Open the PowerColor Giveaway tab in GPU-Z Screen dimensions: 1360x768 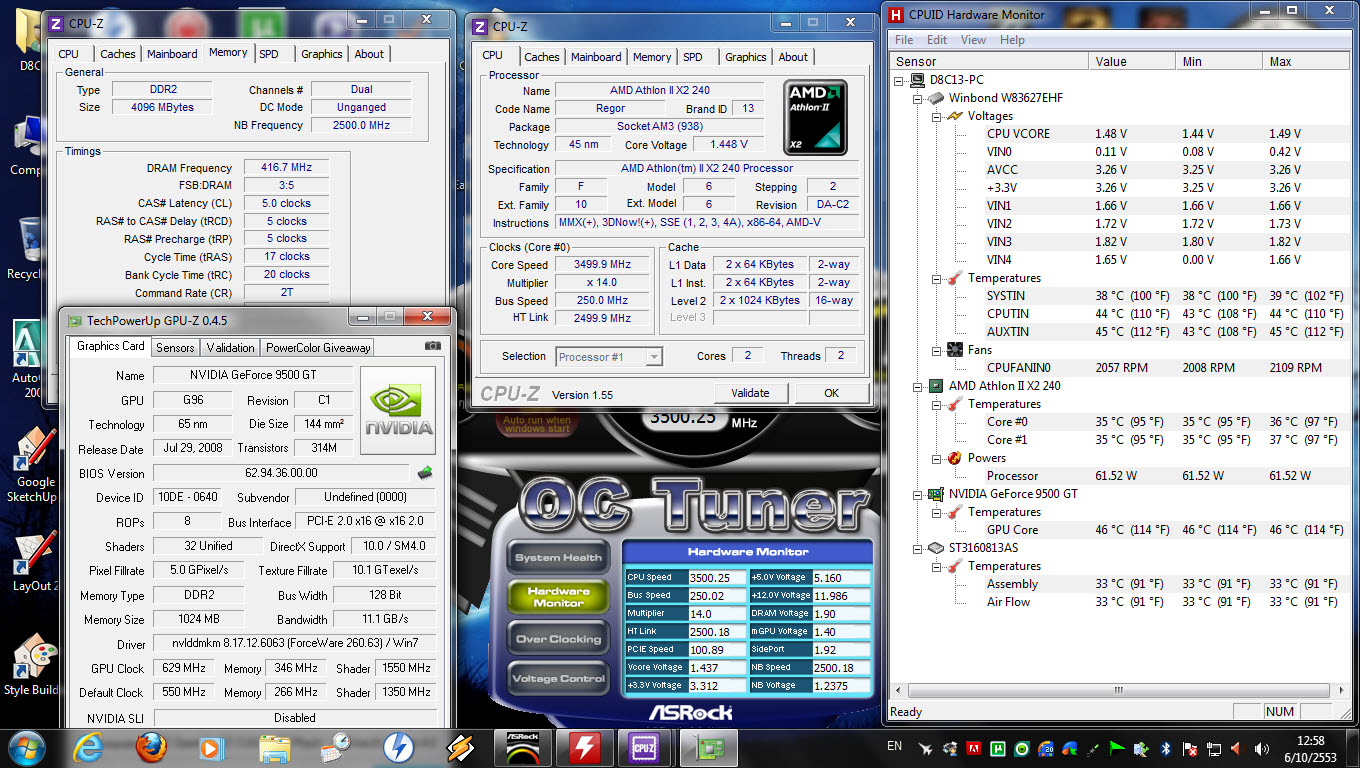pos(317,348)
